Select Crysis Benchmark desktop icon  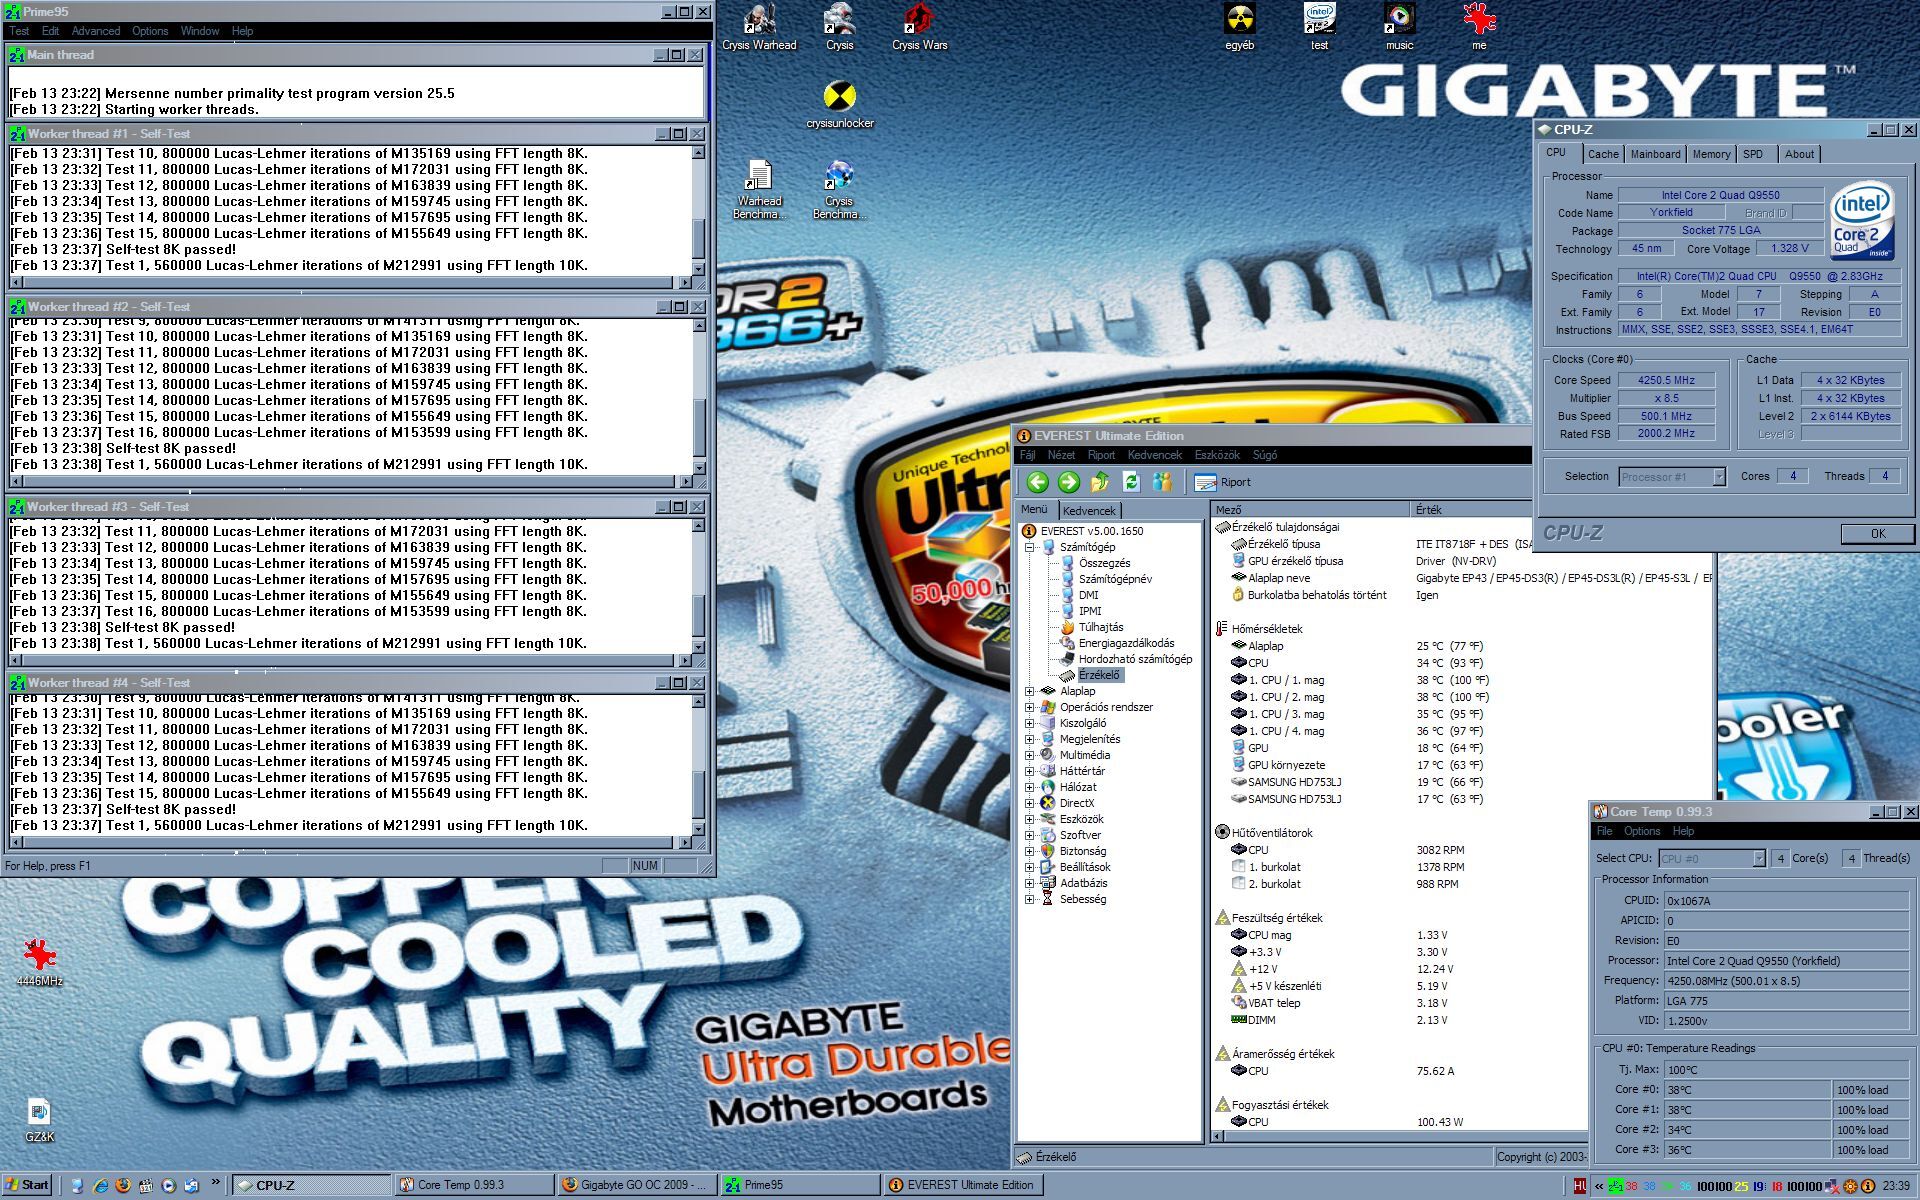[x=839, y=190]
